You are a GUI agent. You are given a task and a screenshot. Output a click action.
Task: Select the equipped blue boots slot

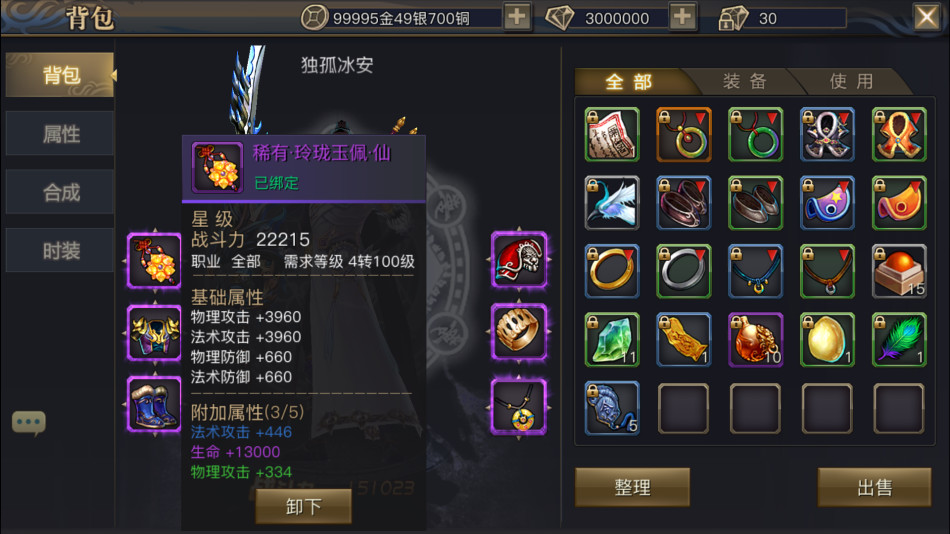(154, 404)
